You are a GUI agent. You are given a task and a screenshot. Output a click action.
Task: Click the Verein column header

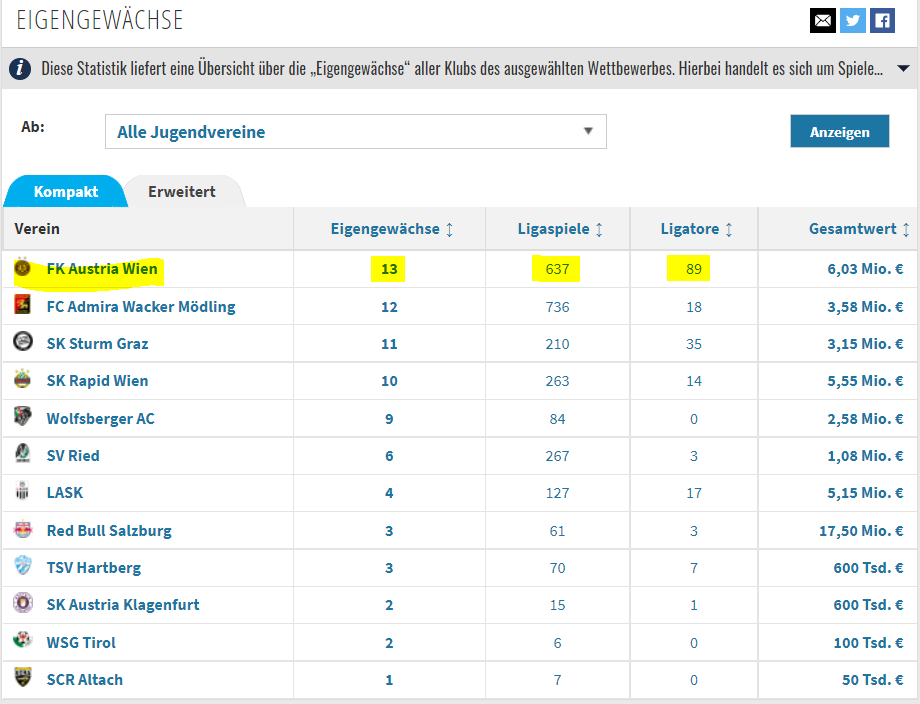click(37, 229)
